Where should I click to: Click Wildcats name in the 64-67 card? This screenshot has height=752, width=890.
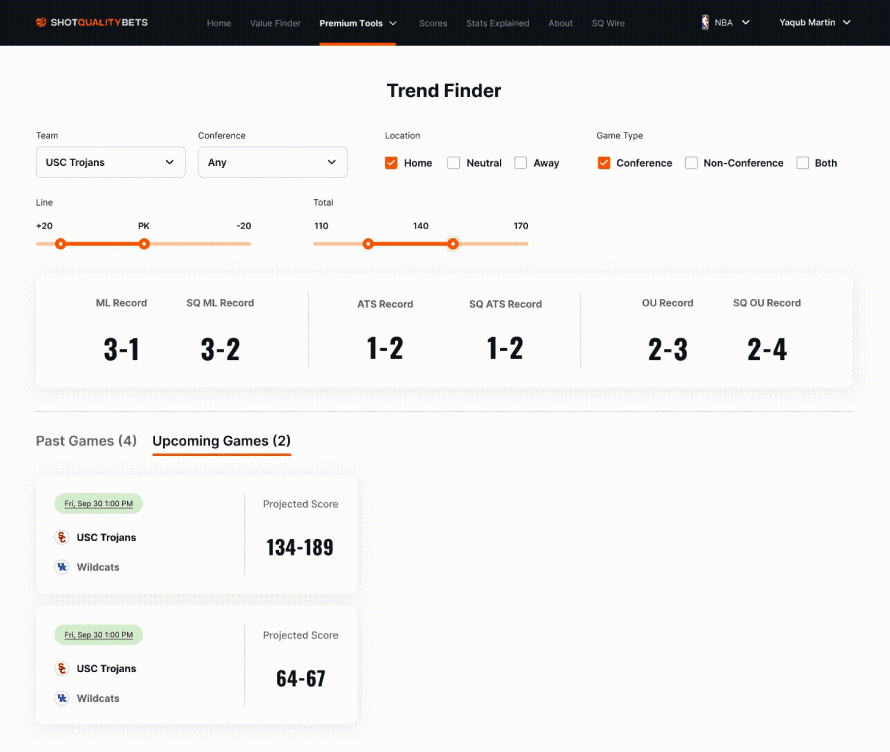click(98, 698)
